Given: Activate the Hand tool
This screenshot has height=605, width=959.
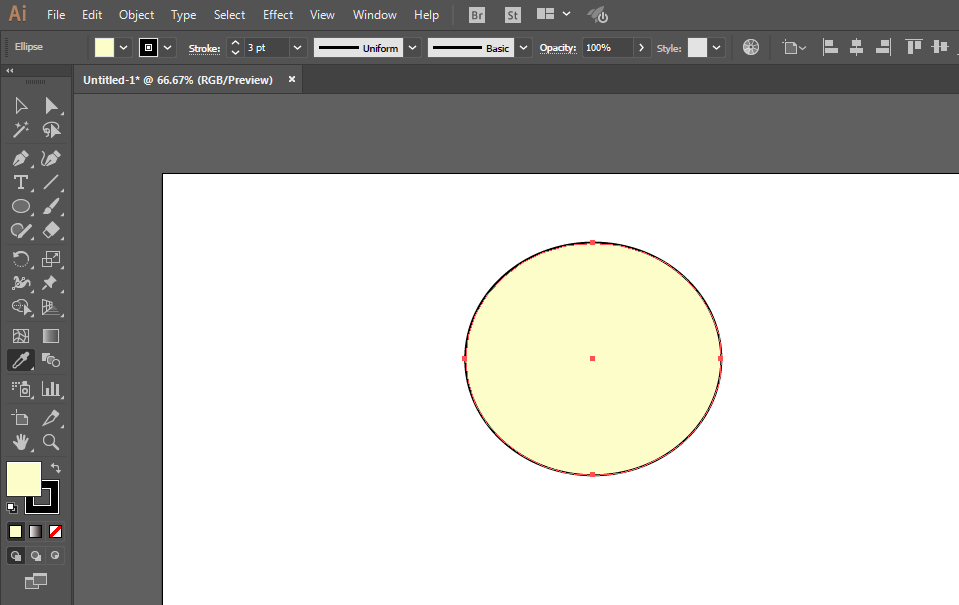Looking at the screenshot, I should [21, 442].
